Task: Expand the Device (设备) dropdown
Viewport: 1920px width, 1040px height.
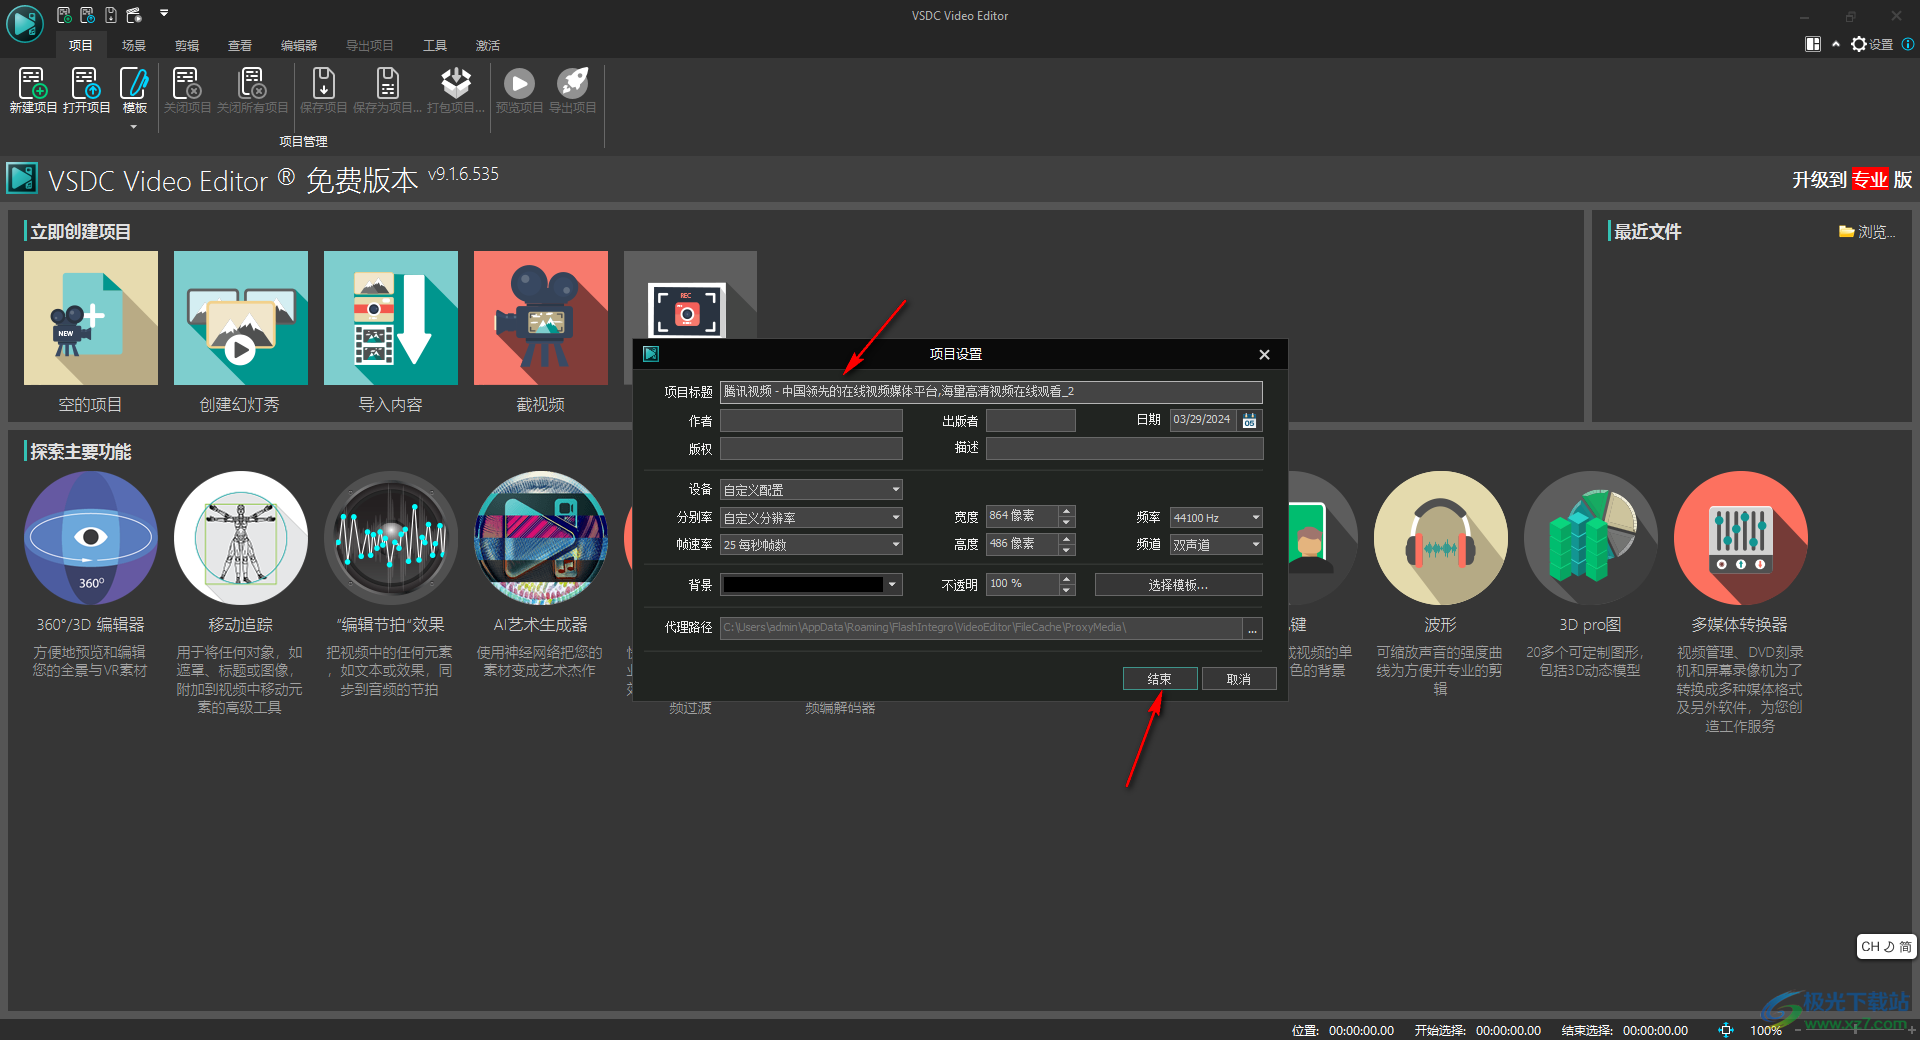Action: 895,490
